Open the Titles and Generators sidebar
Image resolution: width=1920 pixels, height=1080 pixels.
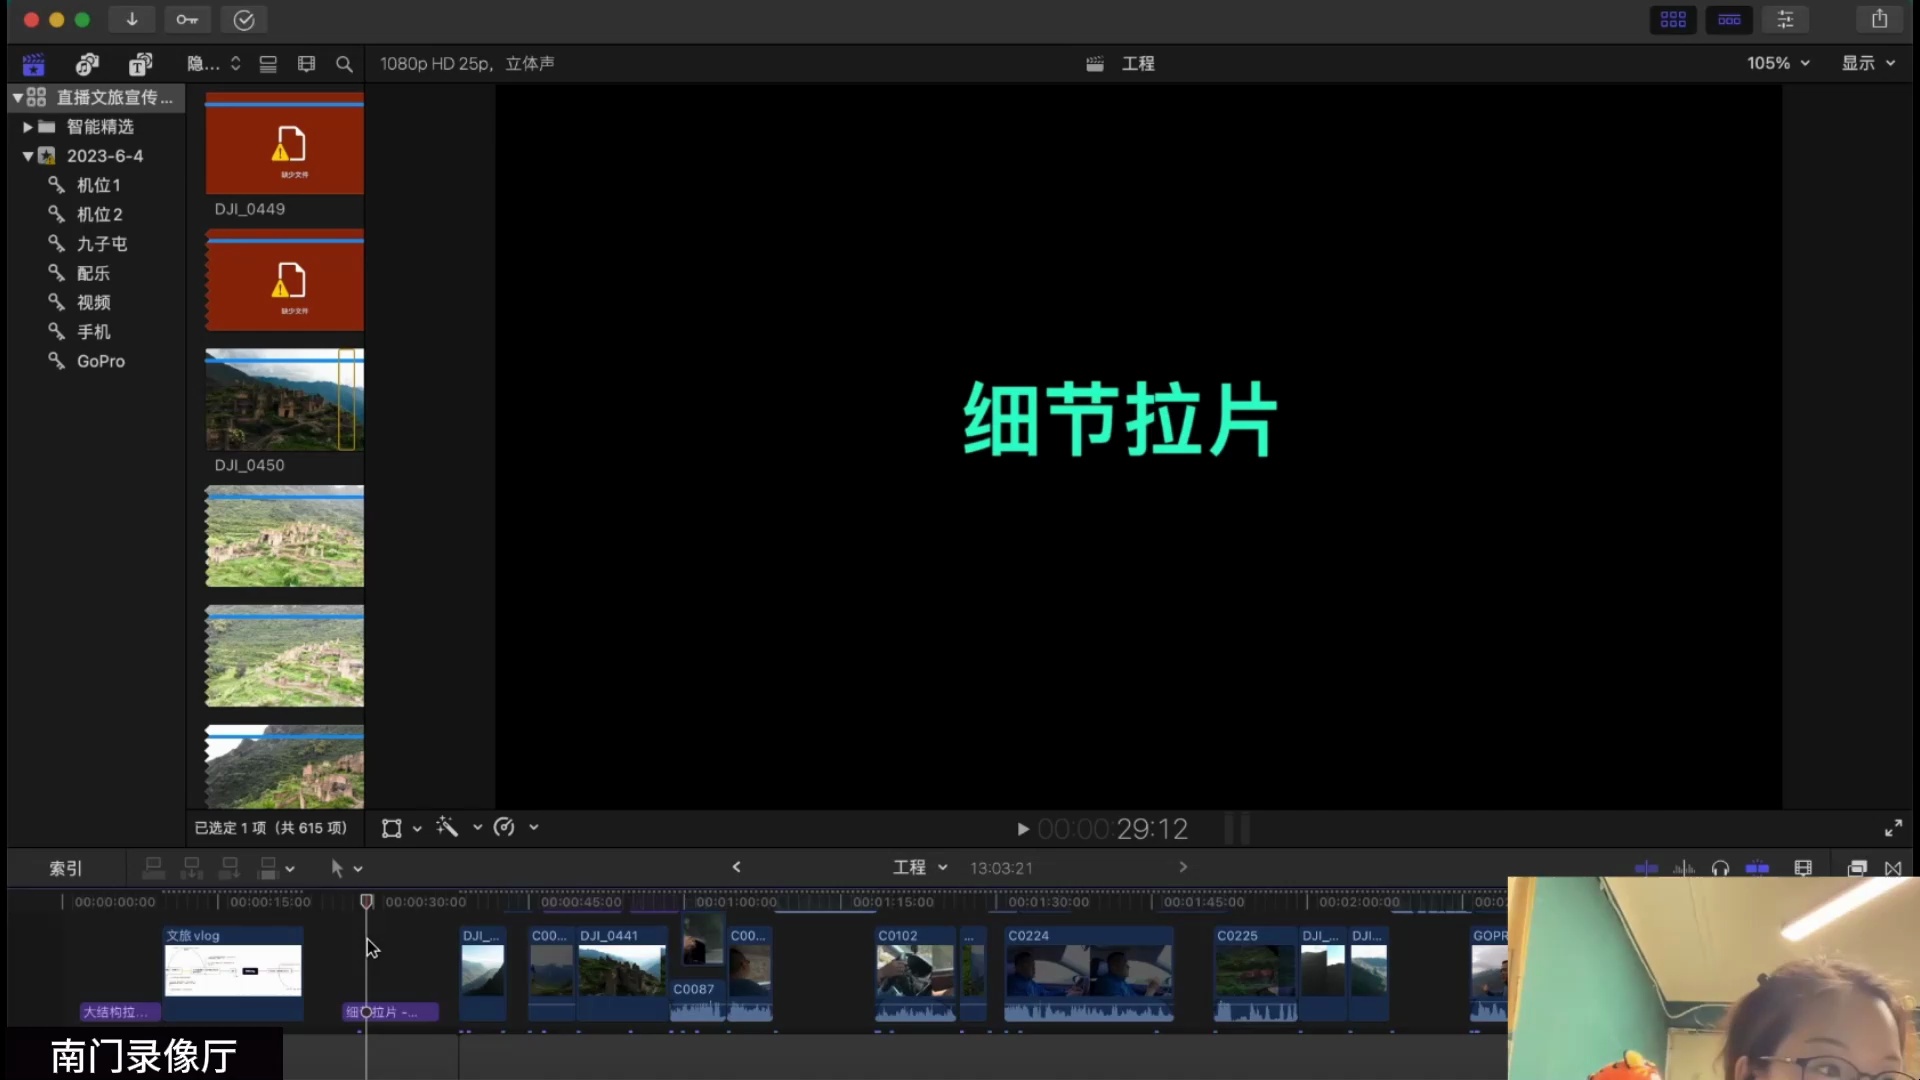(x=140, y=64)
